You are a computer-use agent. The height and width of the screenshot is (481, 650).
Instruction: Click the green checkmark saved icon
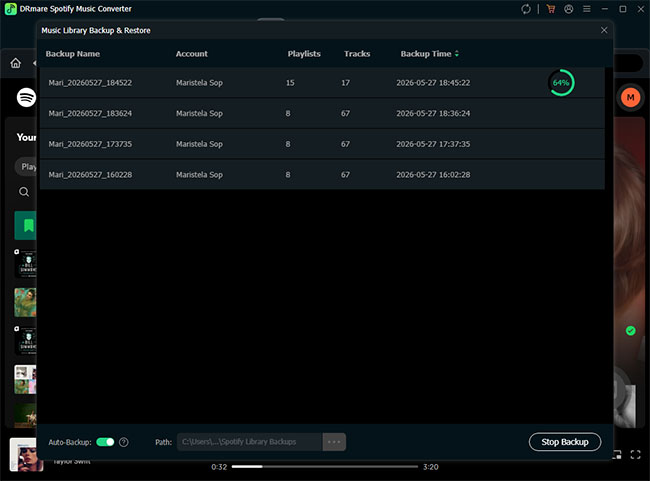click(631, 330)
